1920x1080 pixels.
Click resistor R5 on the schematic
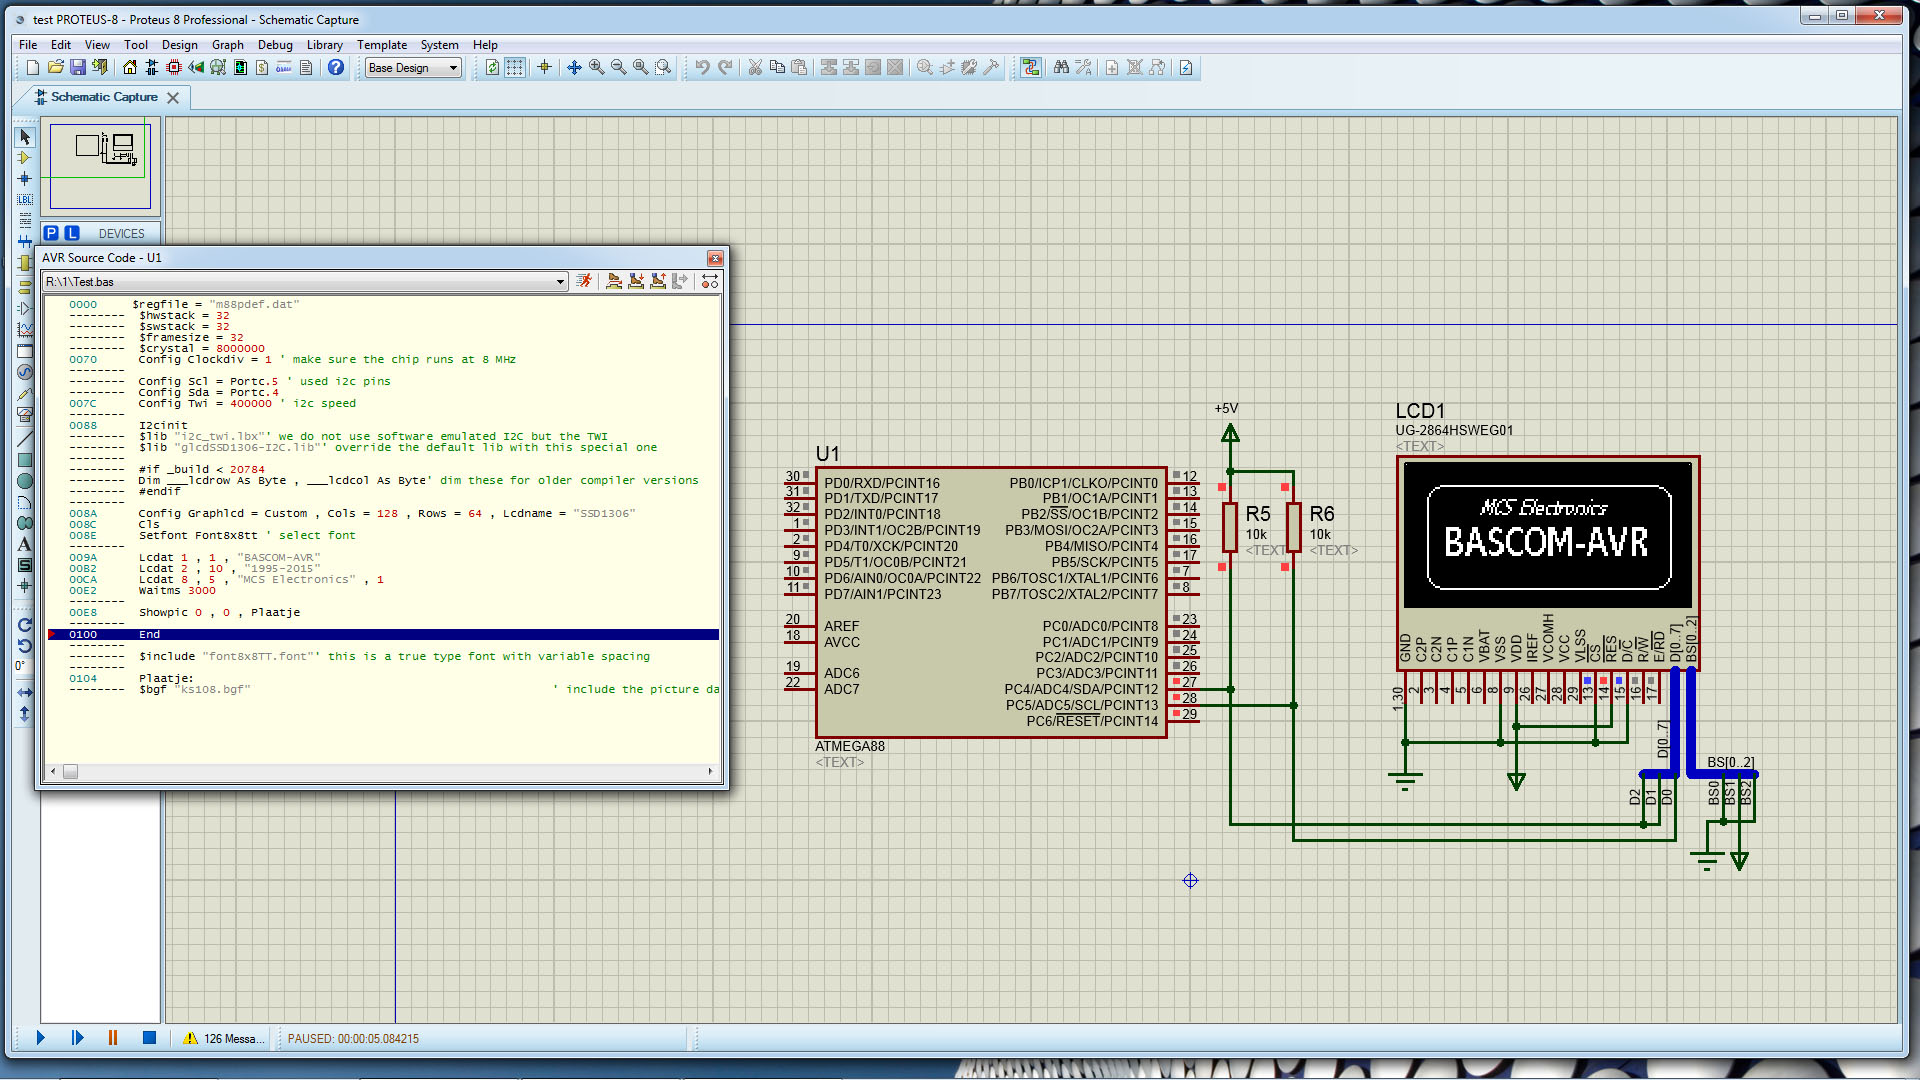[x=1230, y=526]
